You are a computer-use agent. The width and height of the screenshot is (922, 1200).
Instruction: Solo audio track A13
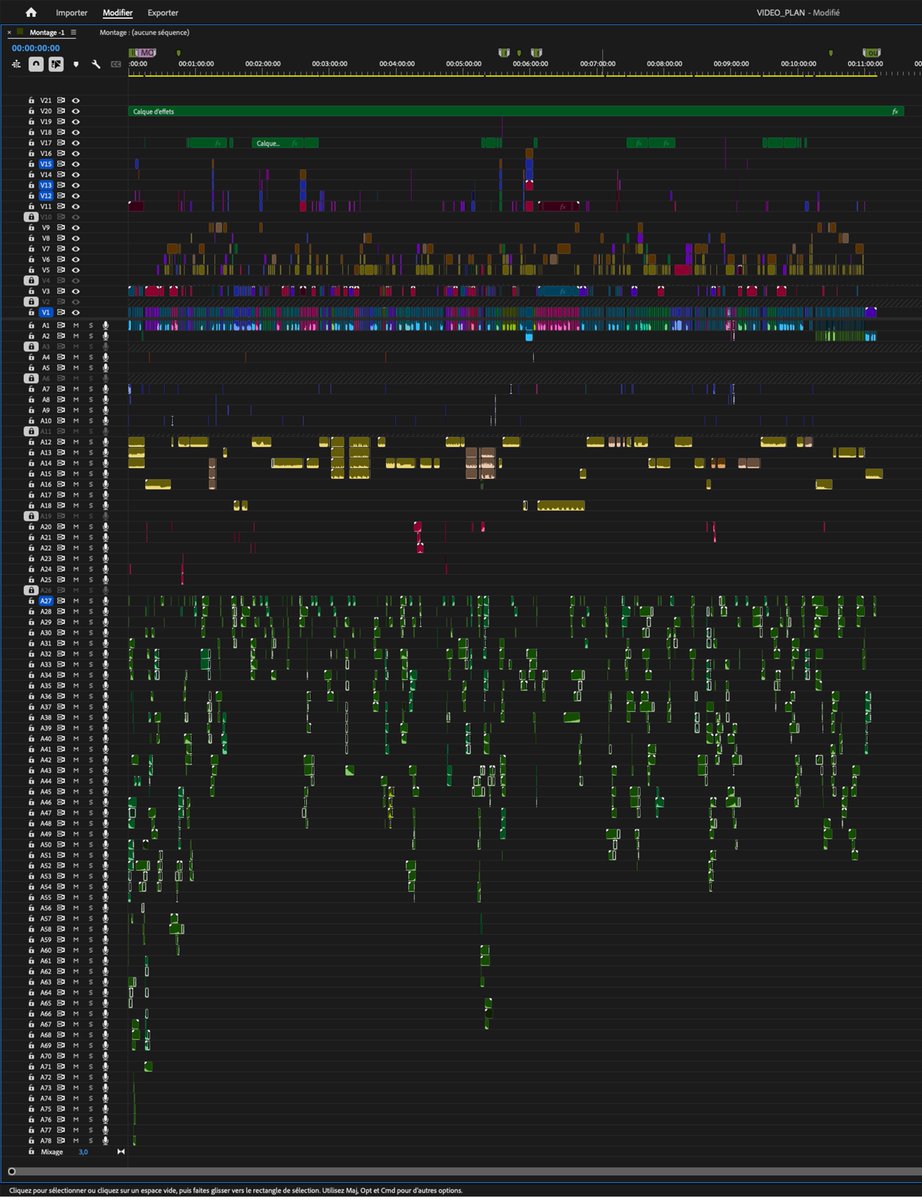coord(90,453)
